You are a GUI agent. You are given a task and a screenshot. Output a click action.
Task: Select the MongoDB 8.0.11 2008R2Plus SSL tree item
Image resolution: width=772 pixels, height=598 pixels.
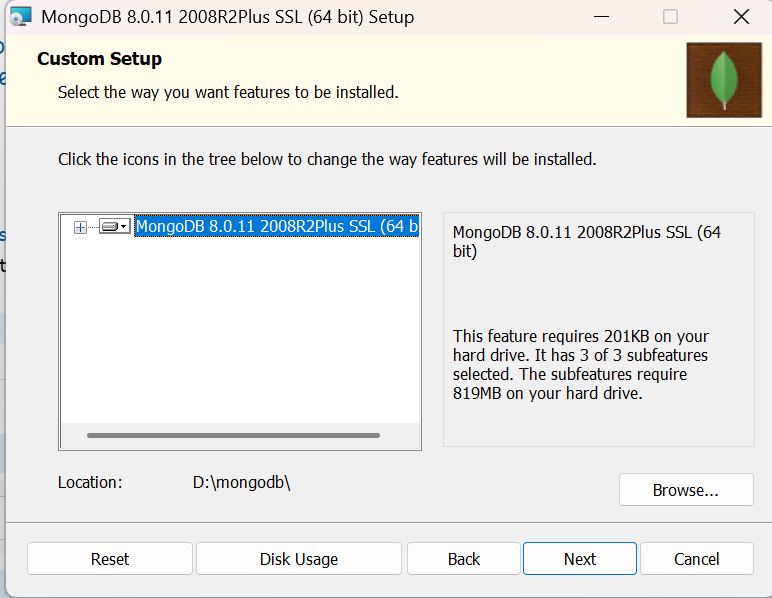[276, 227]
